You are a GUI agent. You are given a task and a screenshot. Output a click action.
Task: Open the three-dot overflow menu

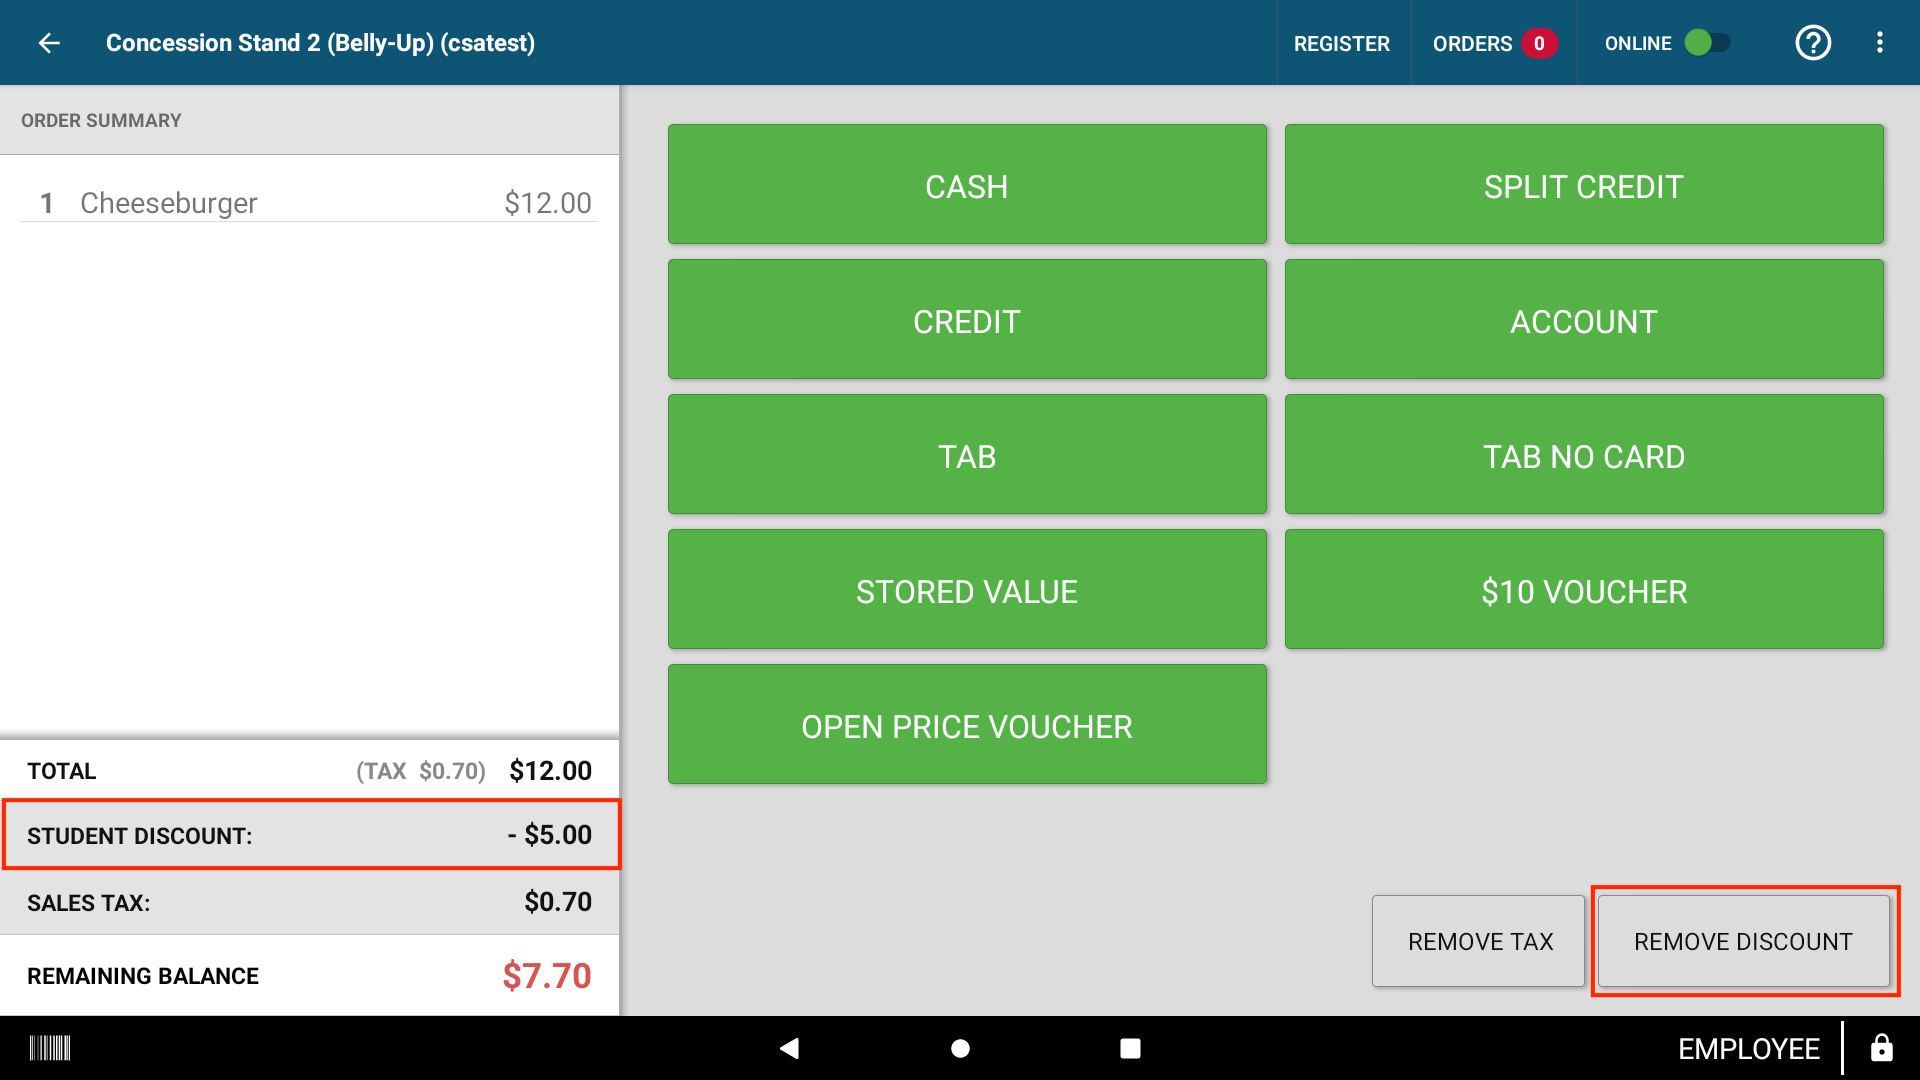[x=1880, y=43]
